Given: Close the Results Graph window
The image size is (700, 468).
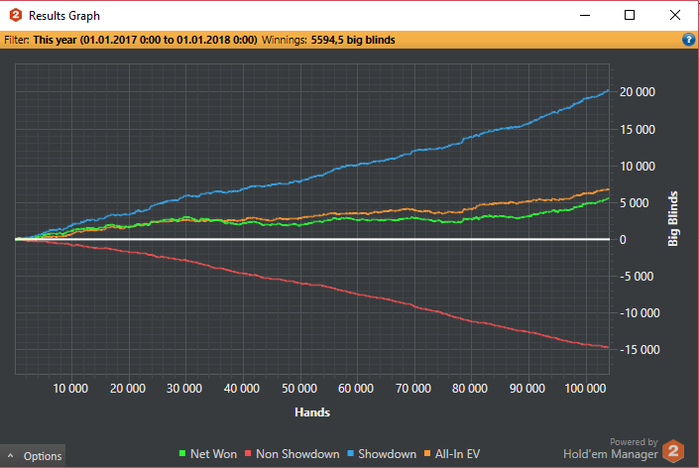Looking at the screenshot, I should (x=675, y=15).
